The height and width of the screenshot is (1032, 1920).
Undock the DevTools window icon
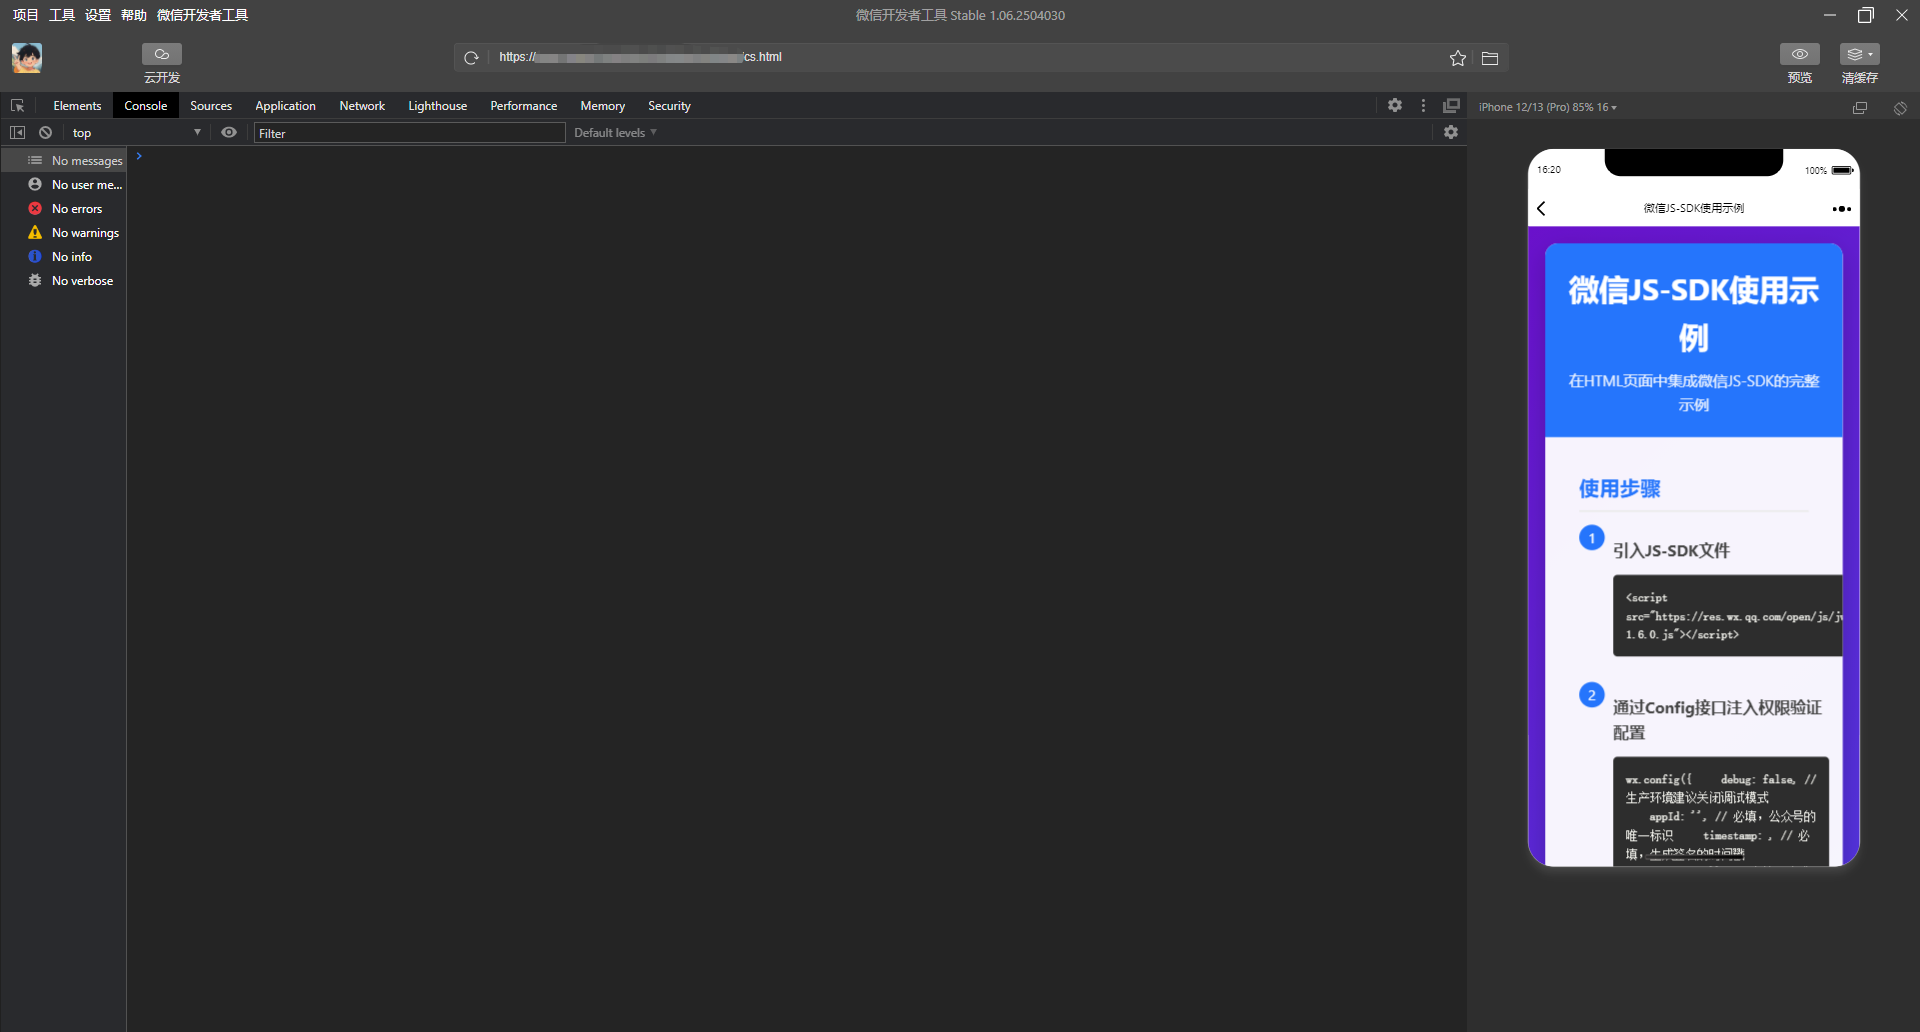[1451, 105]
